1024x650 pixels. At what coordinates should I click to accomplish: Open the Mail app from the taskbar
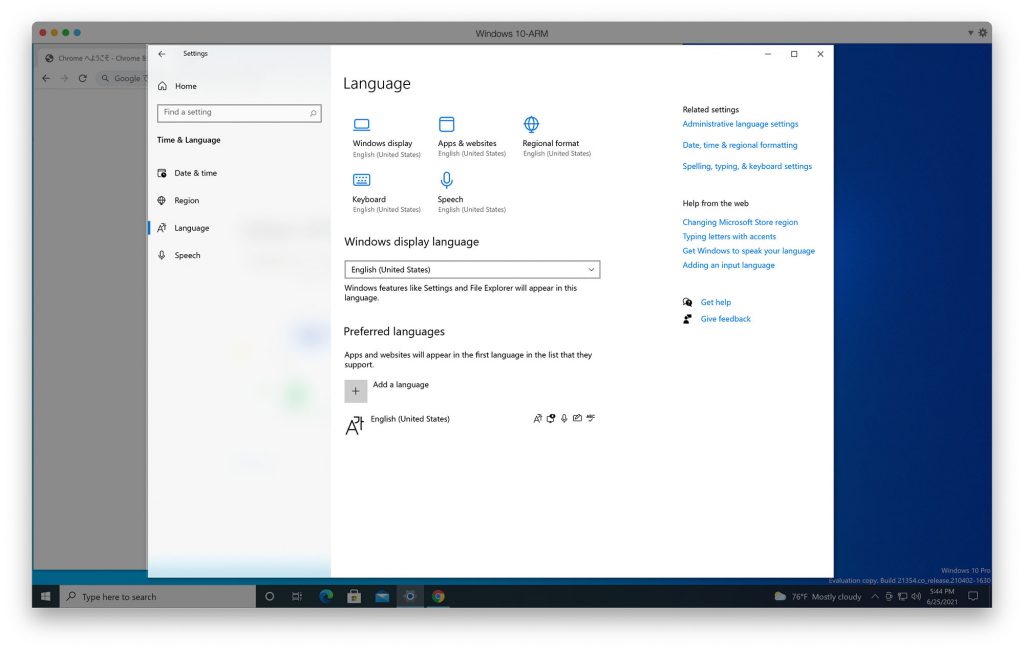pos(382,596)
